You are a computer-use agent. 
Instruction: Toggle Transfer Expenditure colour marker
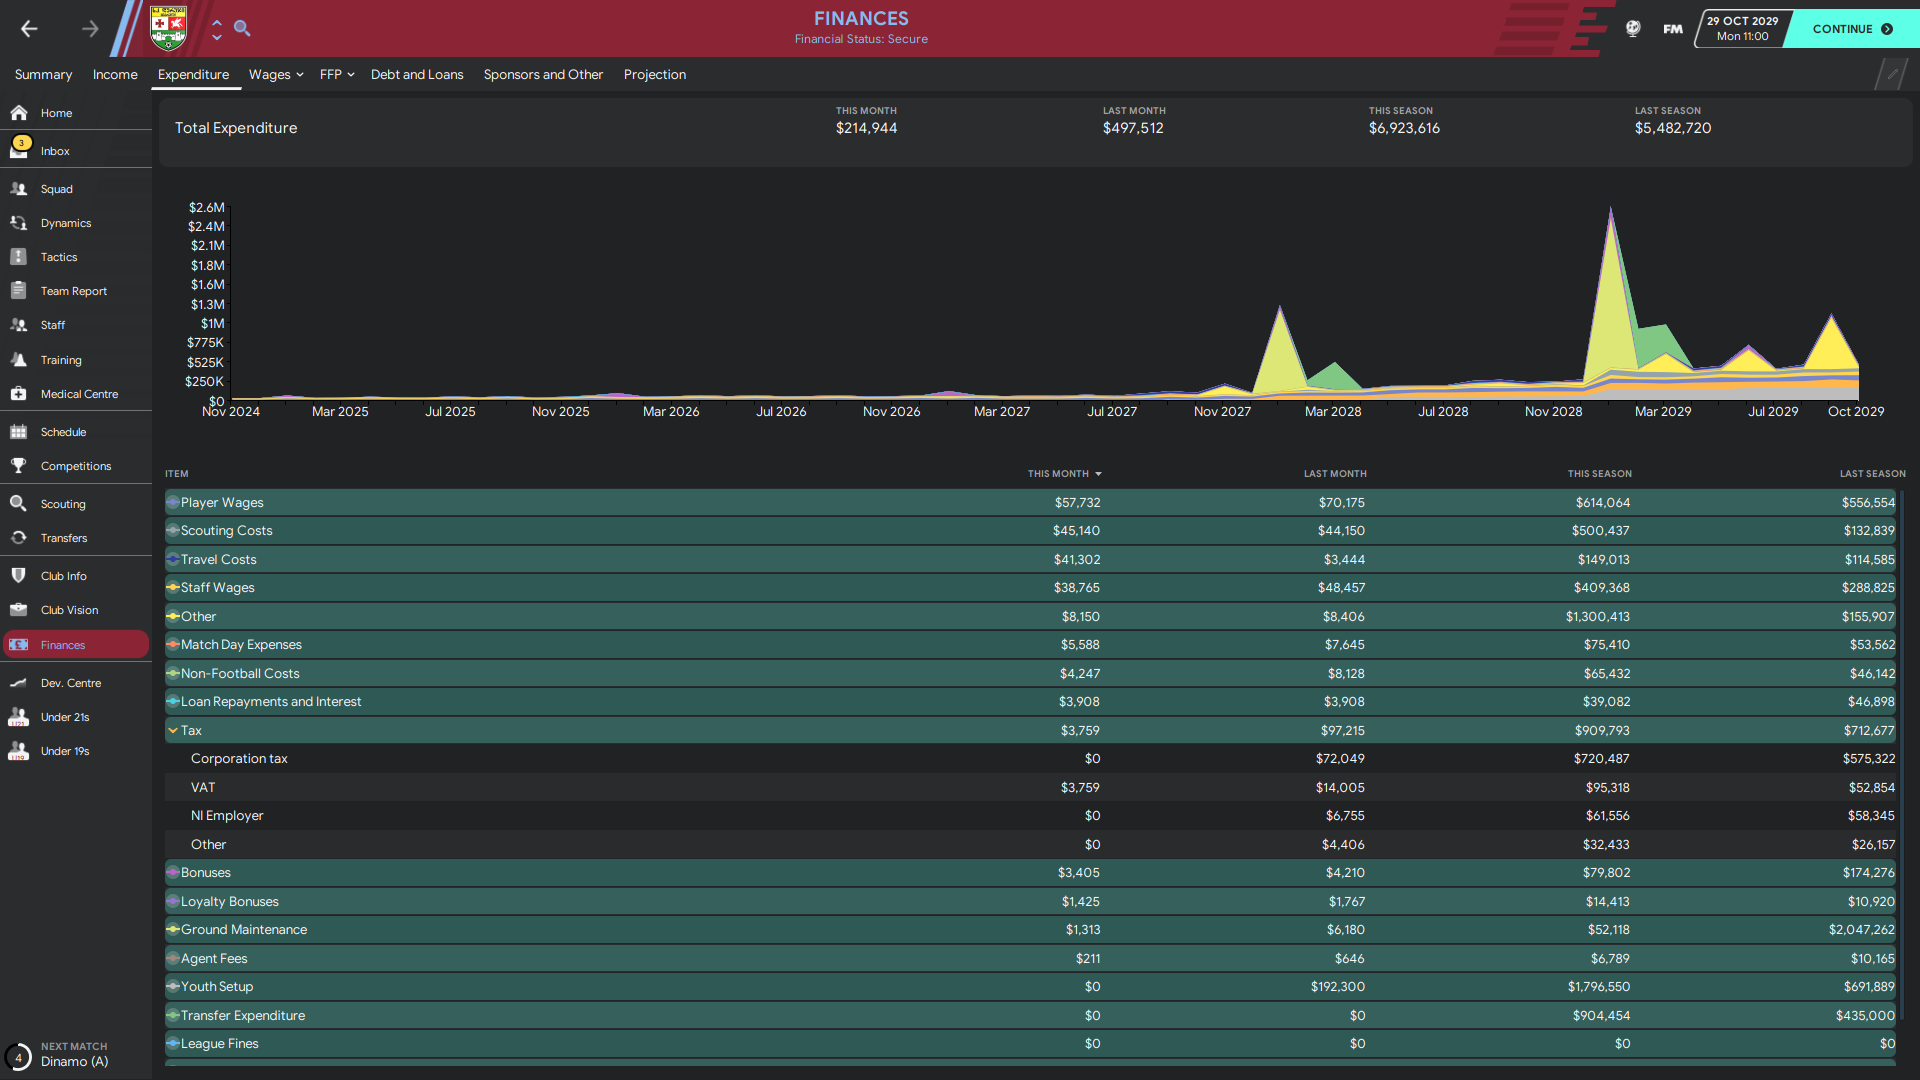173,1015
